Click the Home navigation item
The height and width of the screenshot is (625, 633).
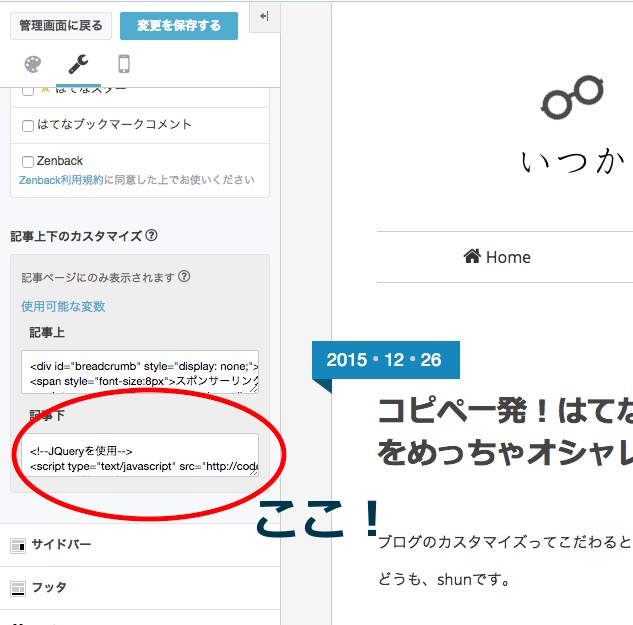click(x=497, y=257)
